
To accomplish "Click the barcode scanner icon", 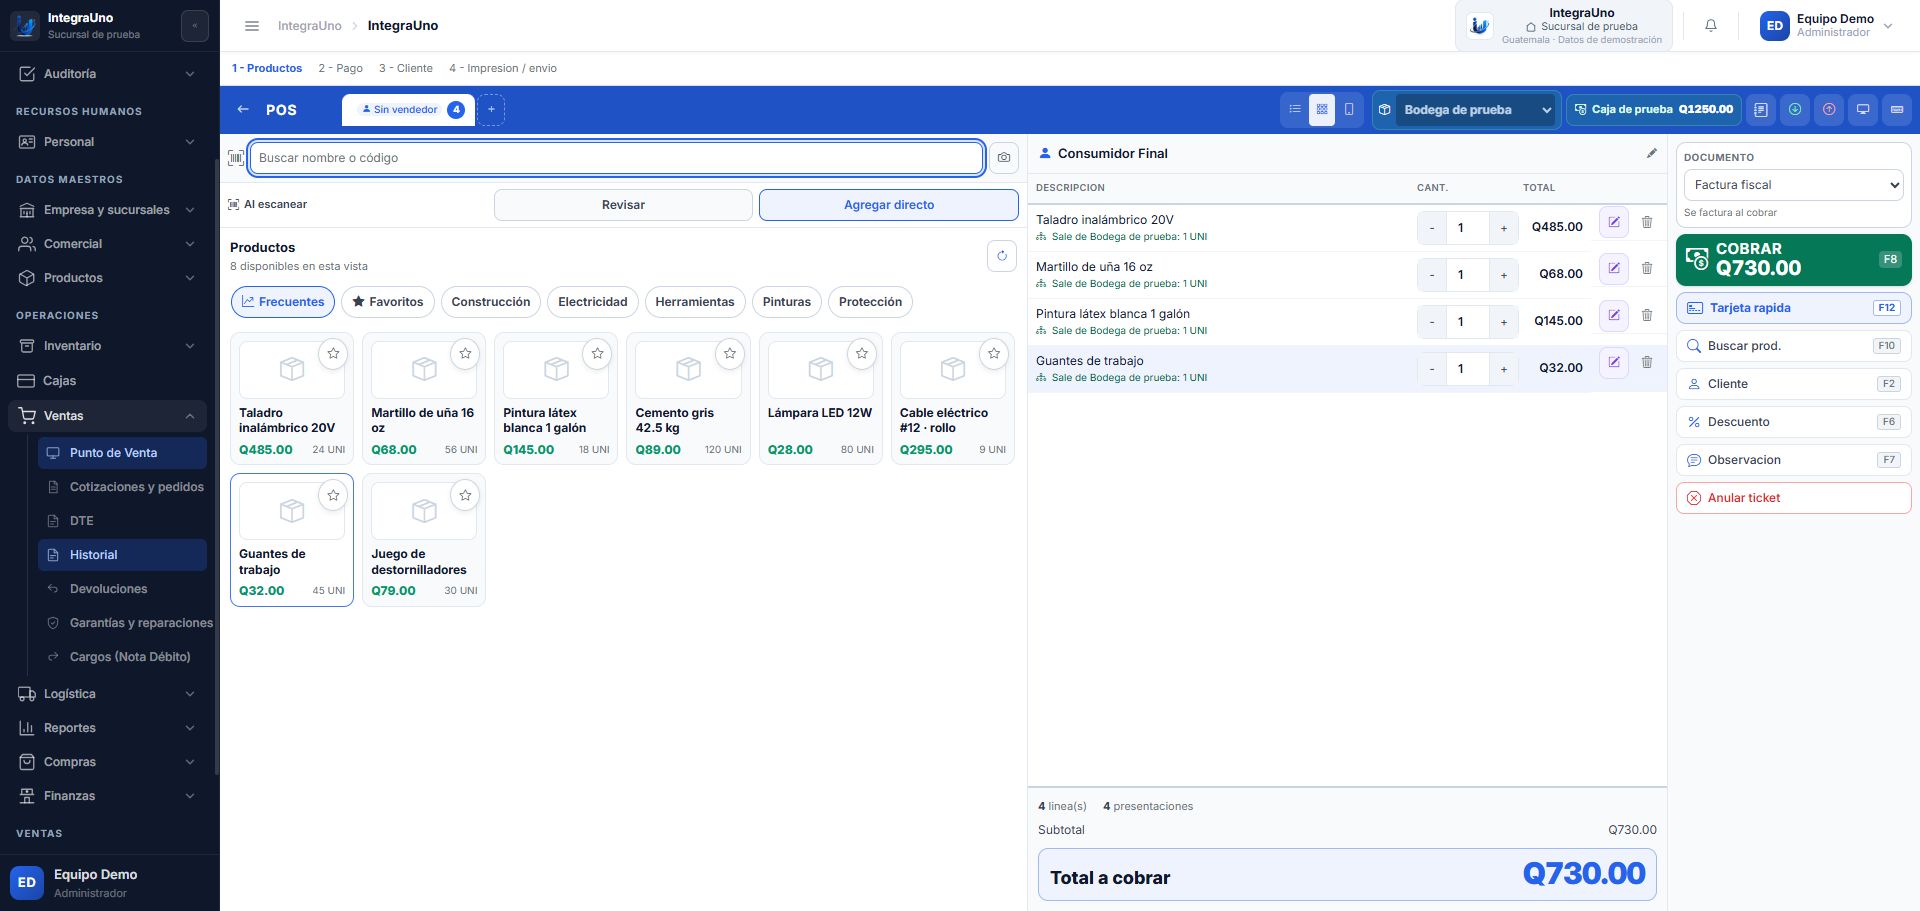I will pos(236,158).
